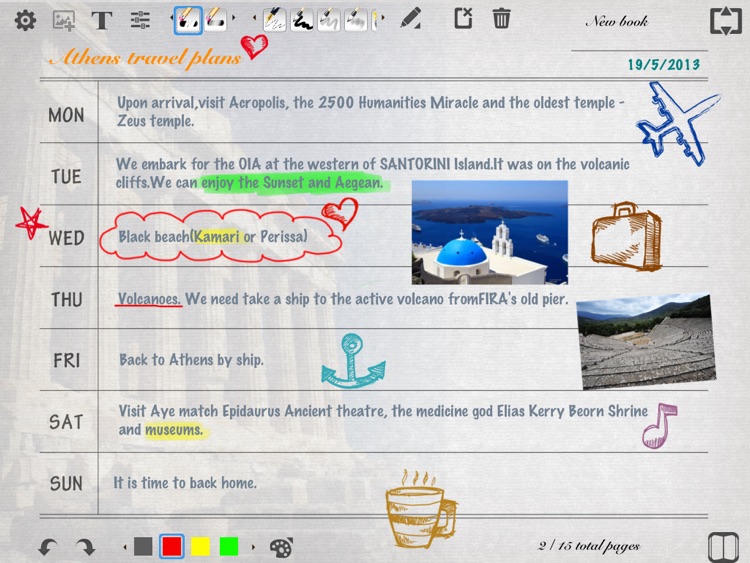Tap green-highlighted 'enjoy the Sunset and Aegean'

292,183
